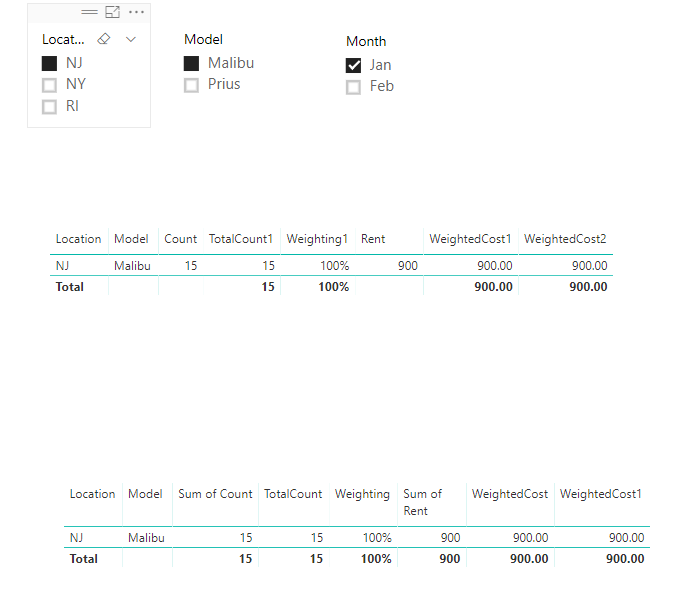700x612 pixels.
Task: Clear selections with eraser icon
Action: click(x=104, y=39)
